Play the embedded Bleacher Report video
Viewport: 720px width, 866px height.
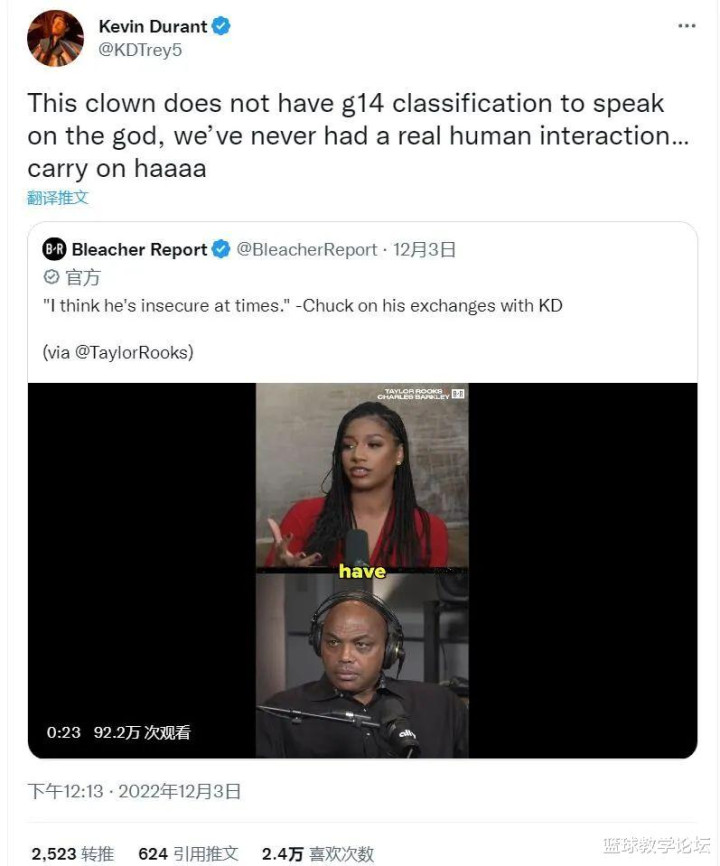[x=362, y=571]
